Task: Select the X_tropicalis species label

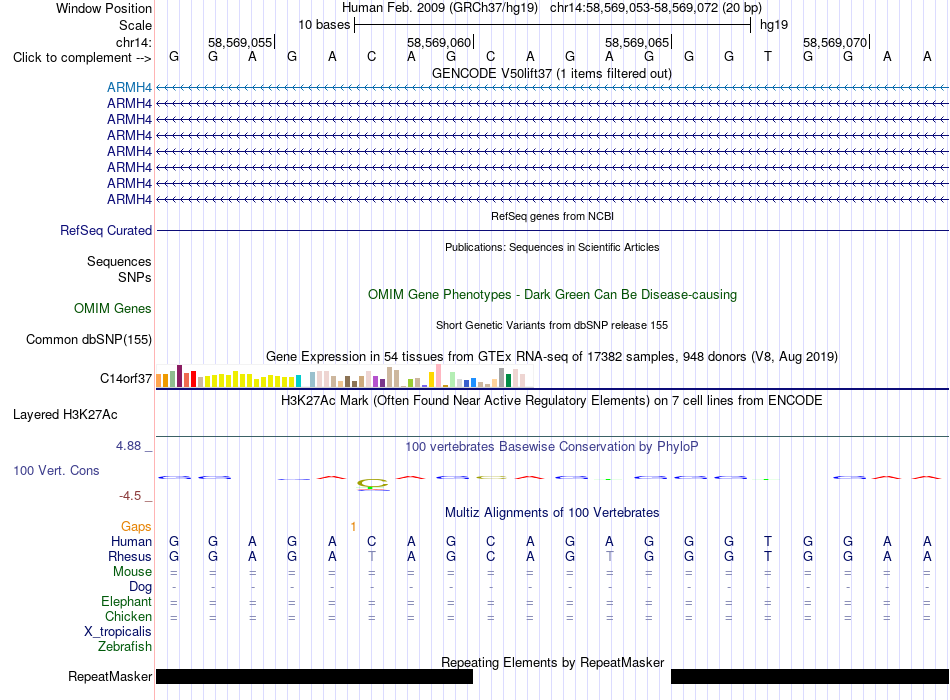Action: (x=118, y=632)
